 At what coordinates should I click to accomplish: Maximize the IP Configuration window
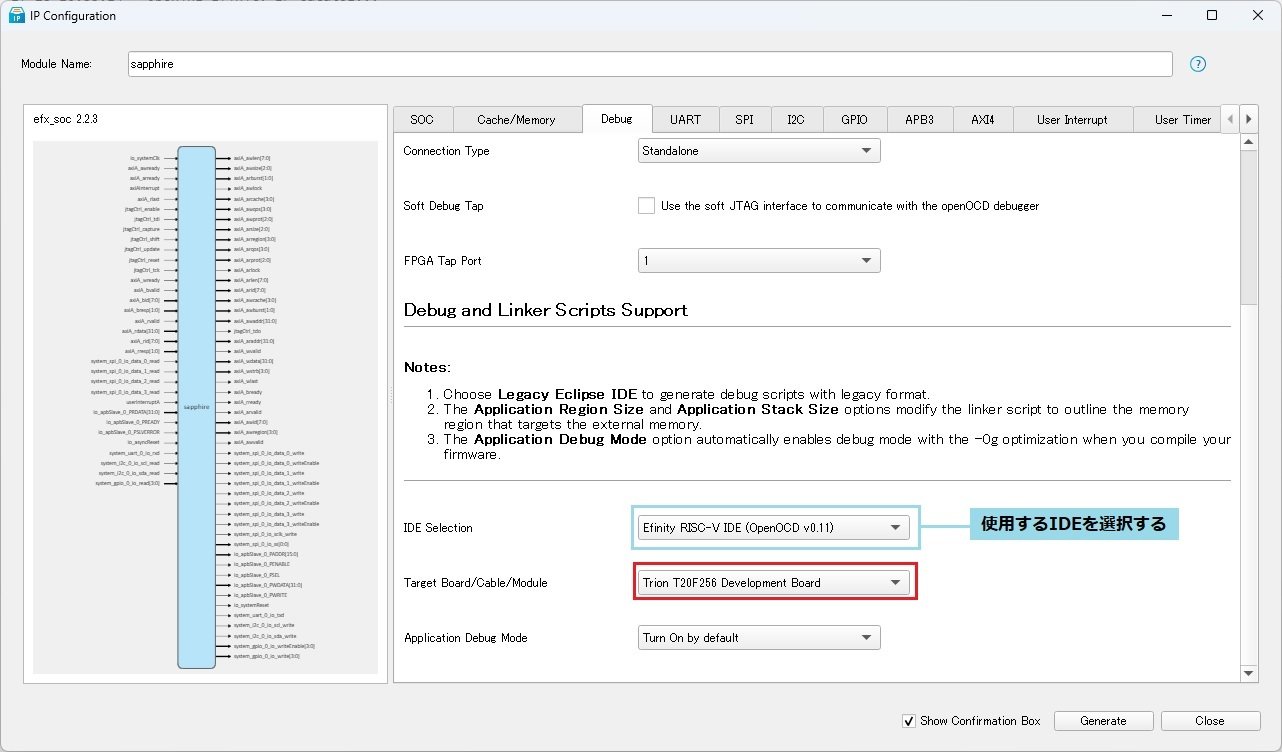[1211, 15]
